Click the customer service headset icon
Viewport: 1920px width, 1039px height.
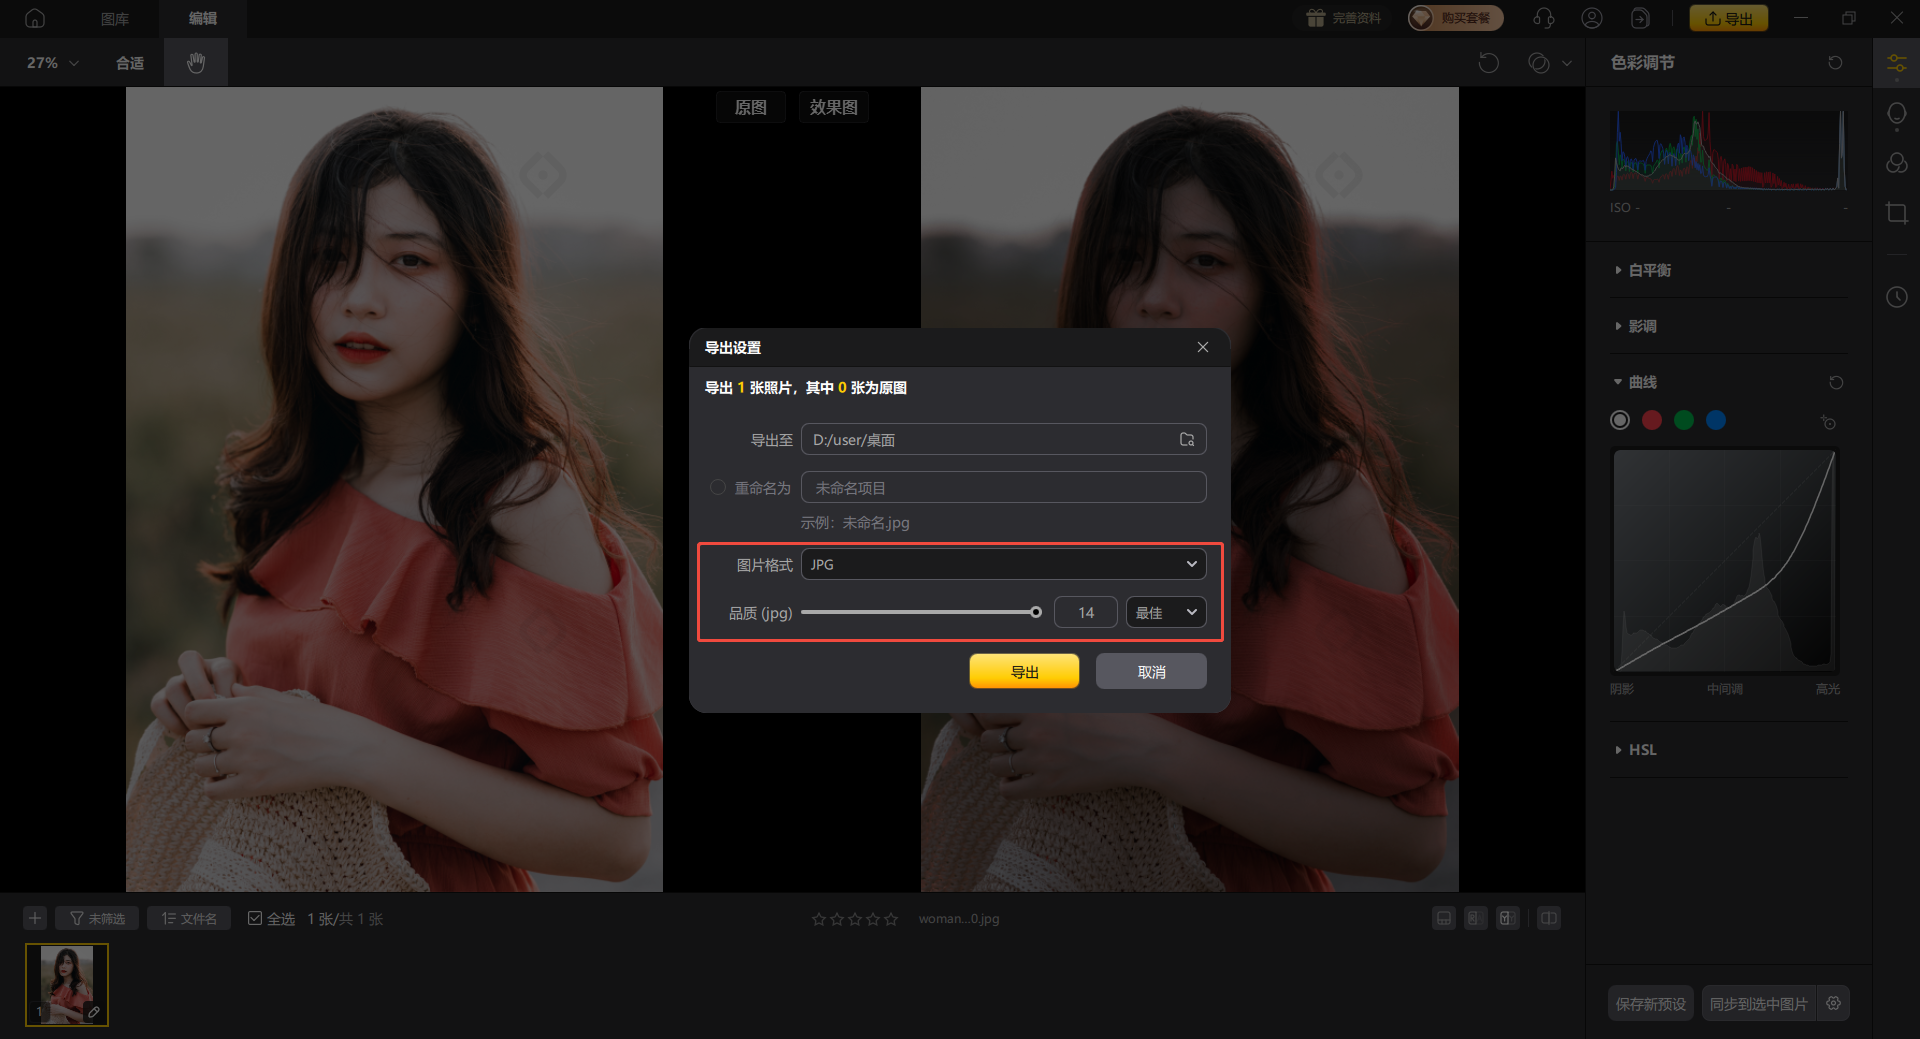click(x=1544, y=18)
